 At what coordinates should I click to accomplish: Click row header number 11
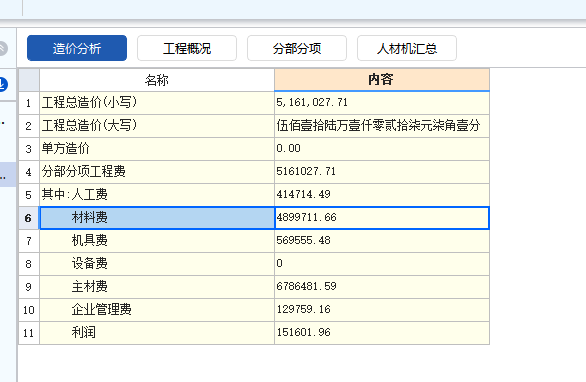click(29, 333)
